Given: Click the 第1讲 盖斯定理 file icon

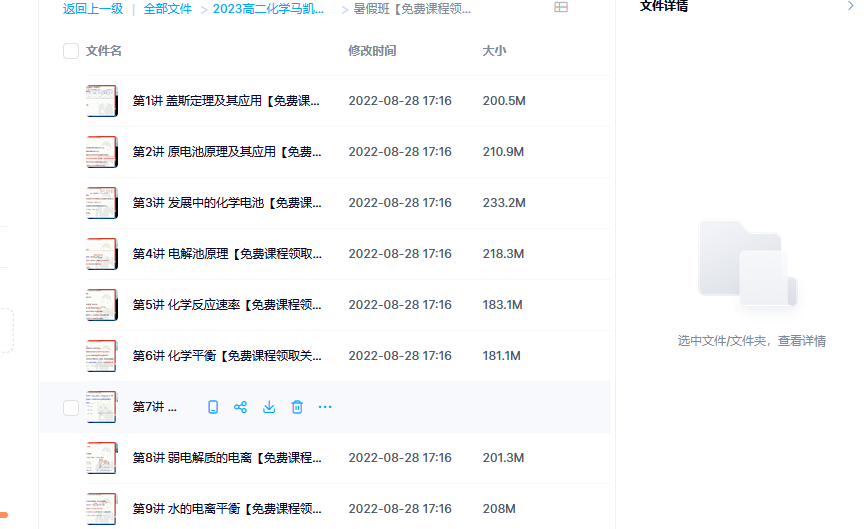Looking at the screenshot, I should click(x=101, y=101).
